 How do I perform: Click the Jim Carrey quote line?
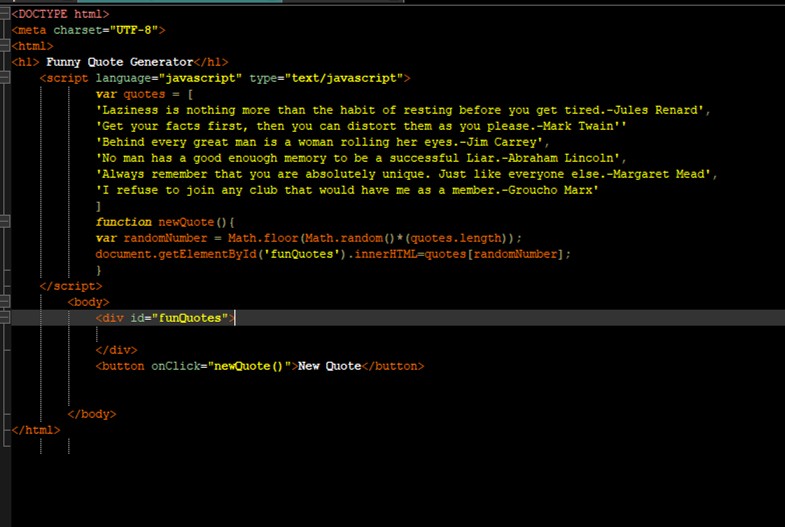[322, 142]
